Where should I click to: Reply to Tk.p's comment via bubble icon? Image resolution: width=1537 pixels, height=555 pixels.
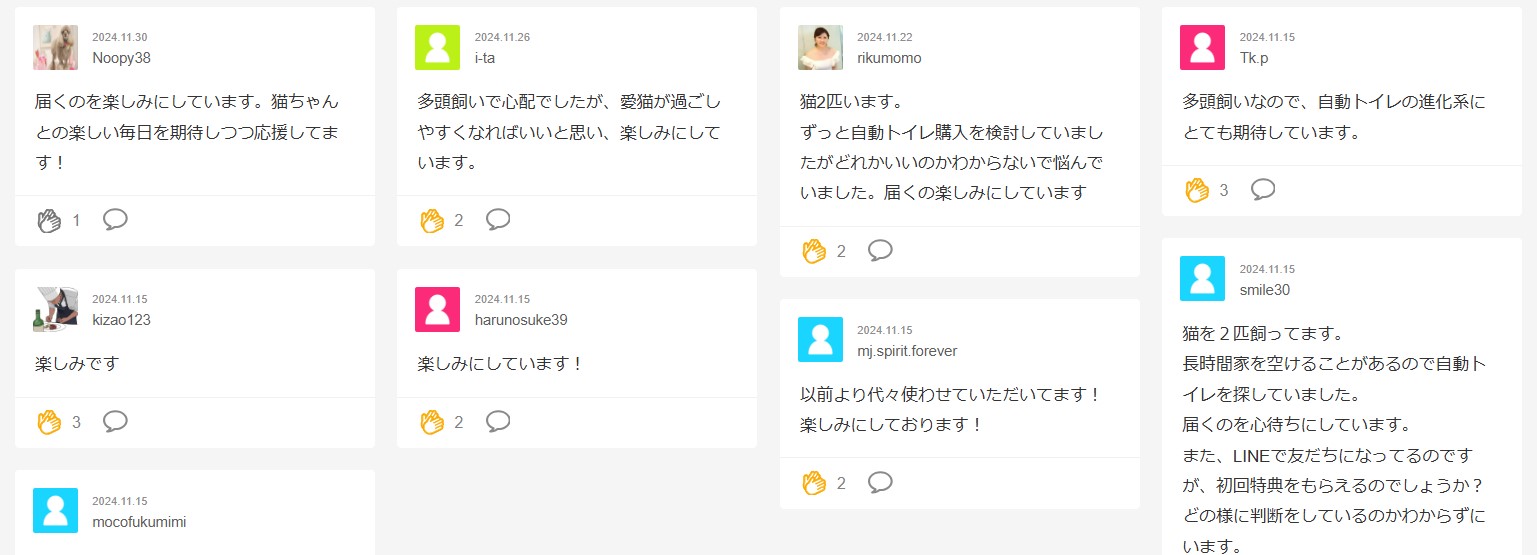(1263, 189)
